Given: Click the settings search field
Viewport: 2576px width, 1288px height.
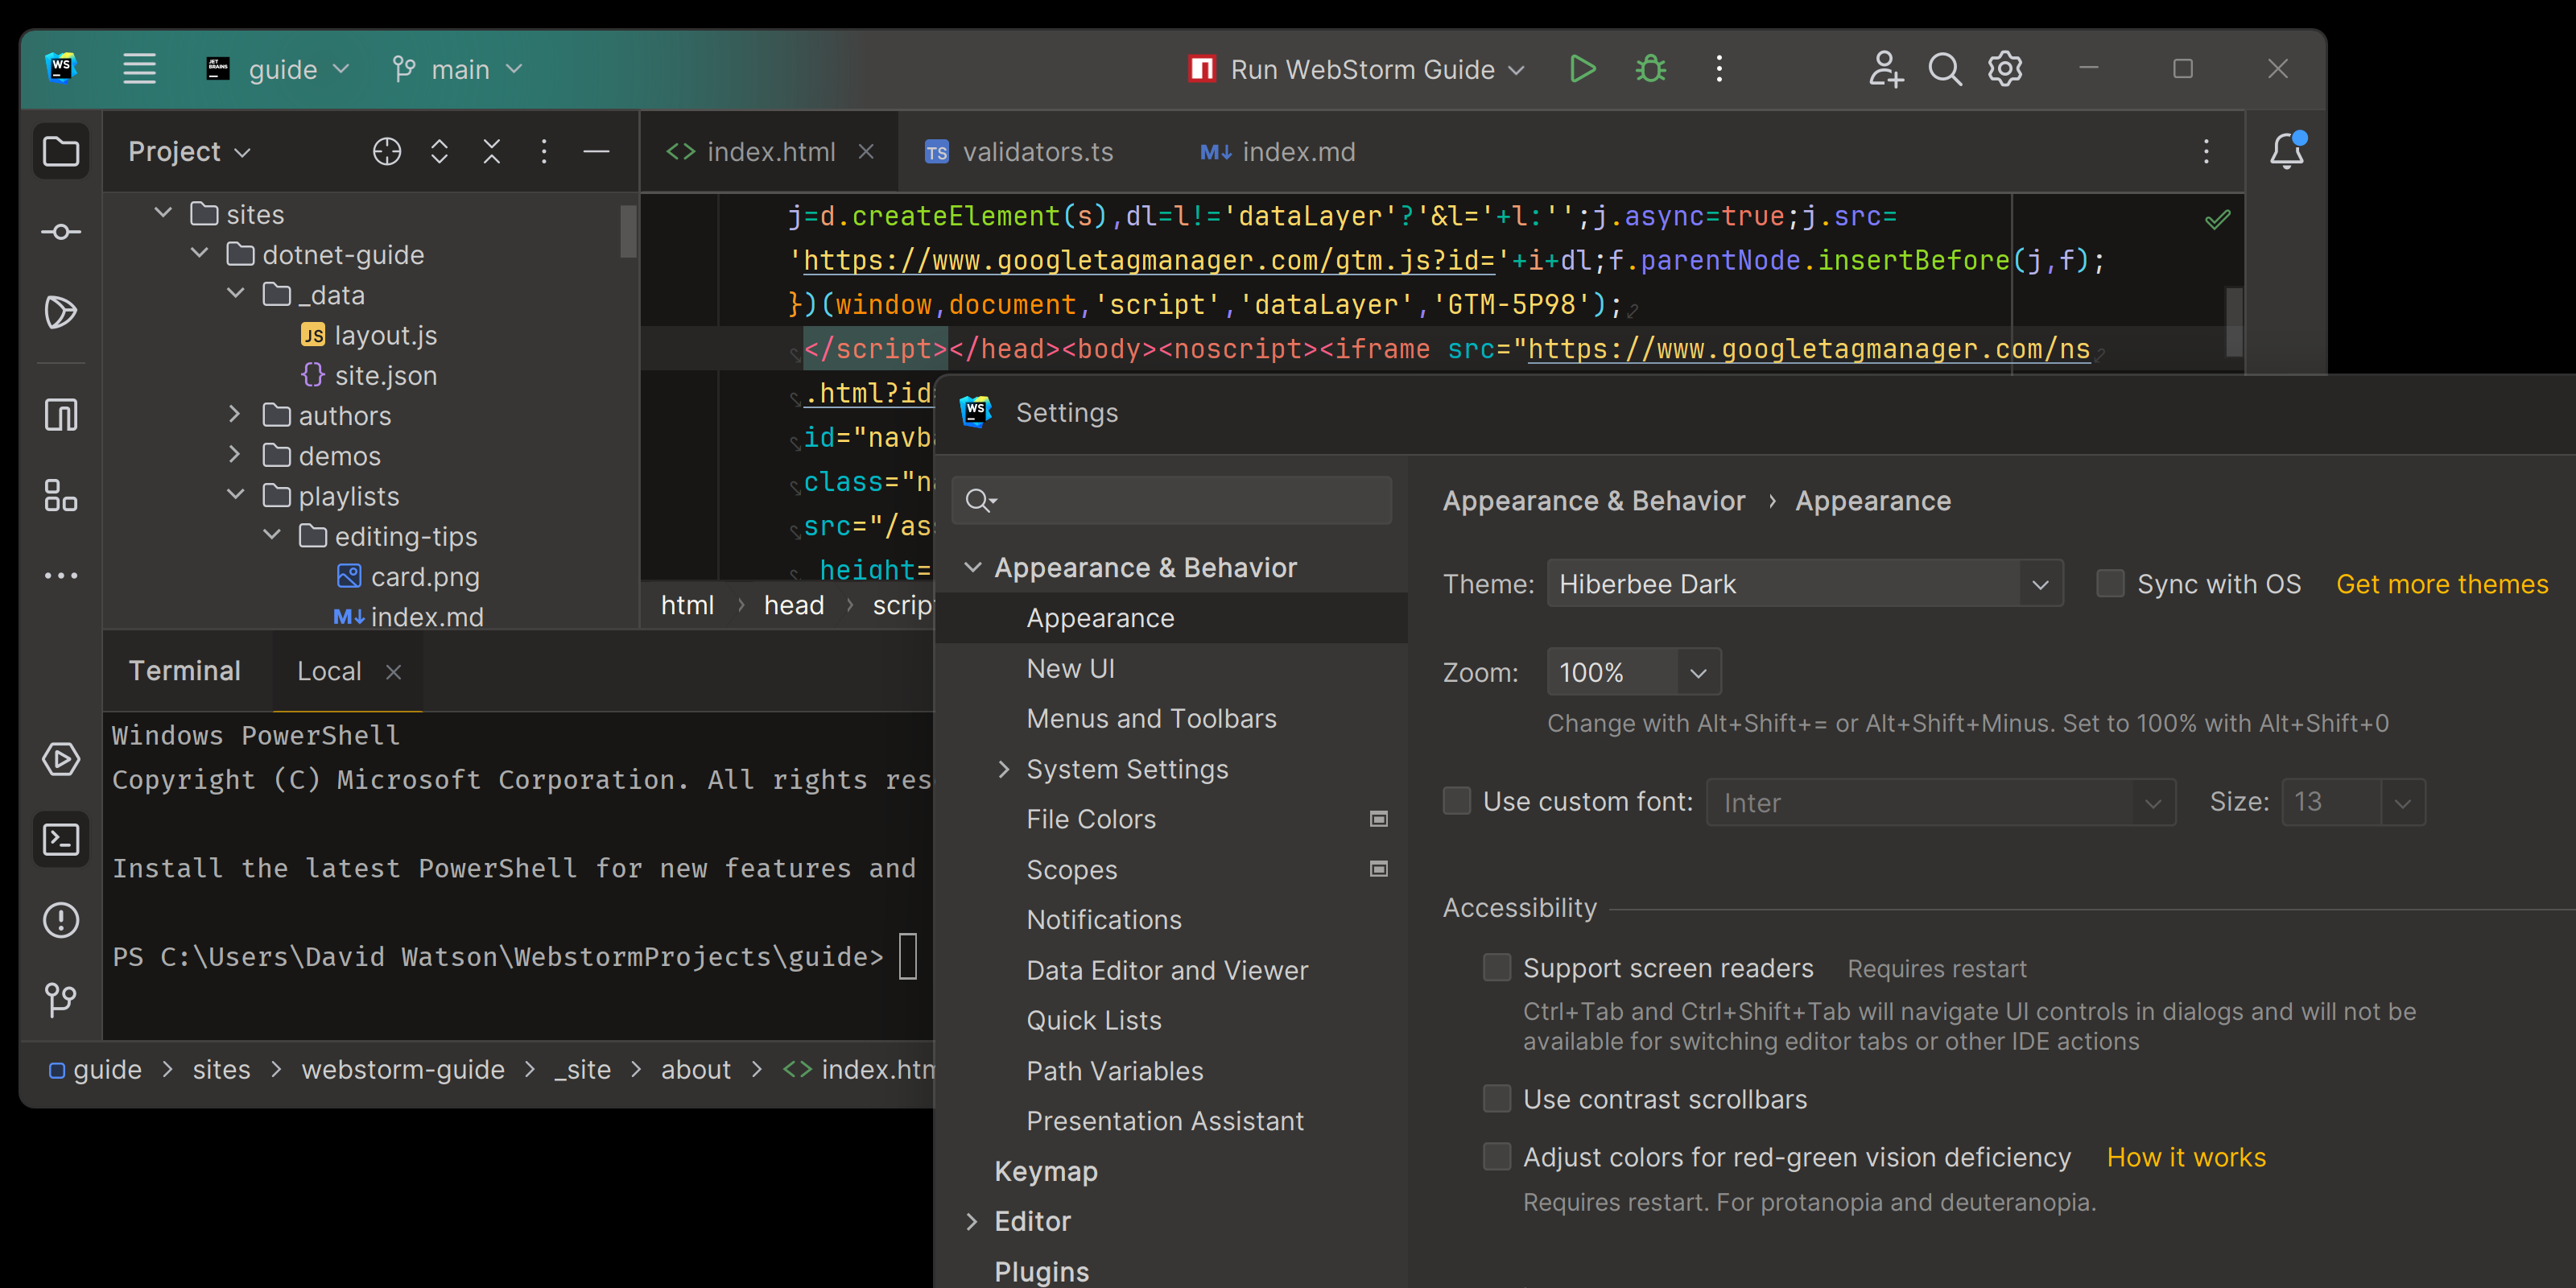Looking at the screenshot, I should click(1171, 500).
